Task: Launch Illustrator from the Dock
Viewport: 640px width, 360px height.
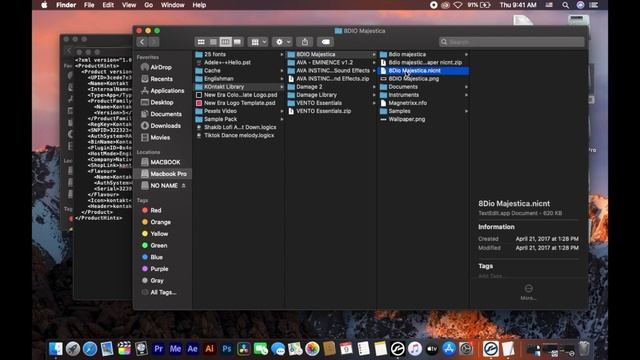Action: pyautogui.click(x=210, y=349)
